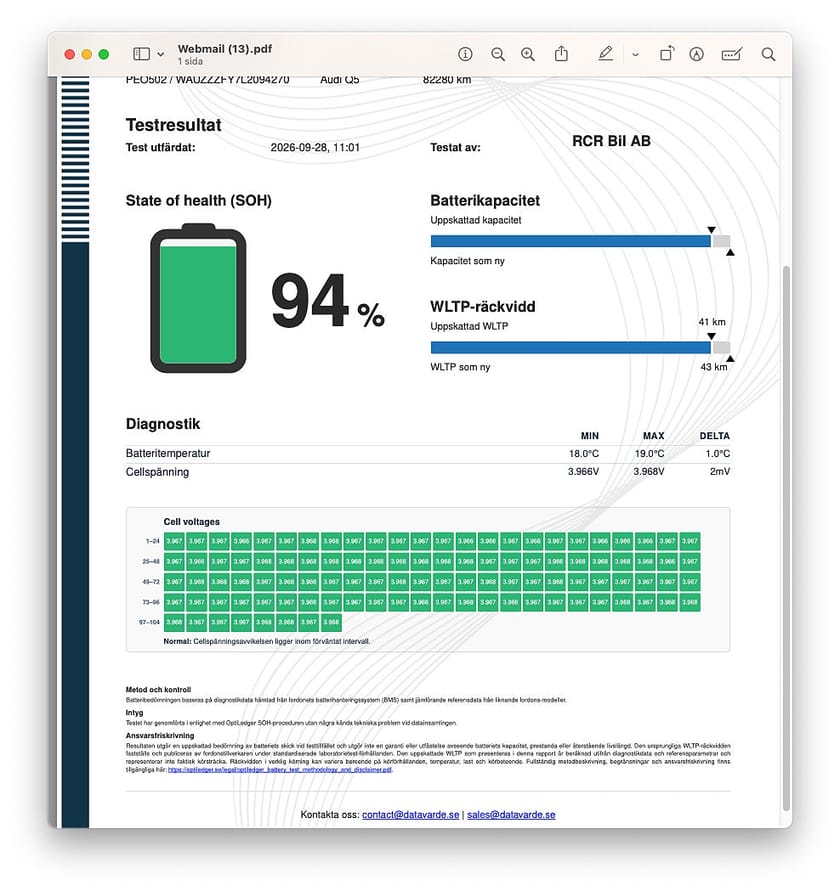
Task: Expand the highlight color options chevron
Action: coord(635,55)
